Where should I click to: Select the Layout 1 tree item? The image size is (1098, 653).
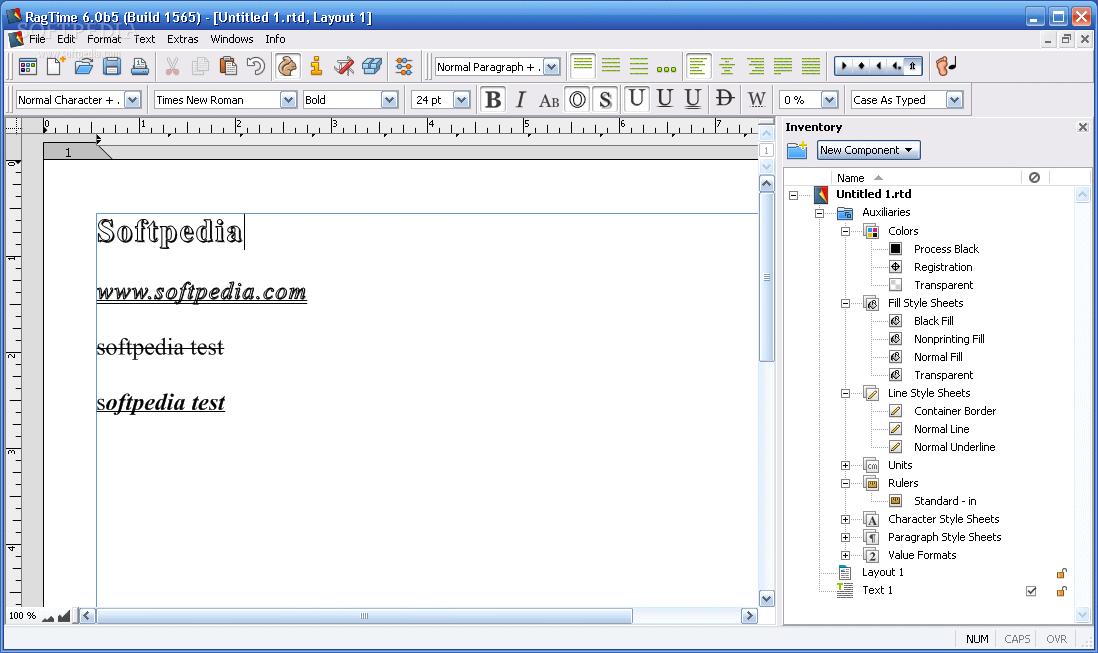[x=882, y=573]
